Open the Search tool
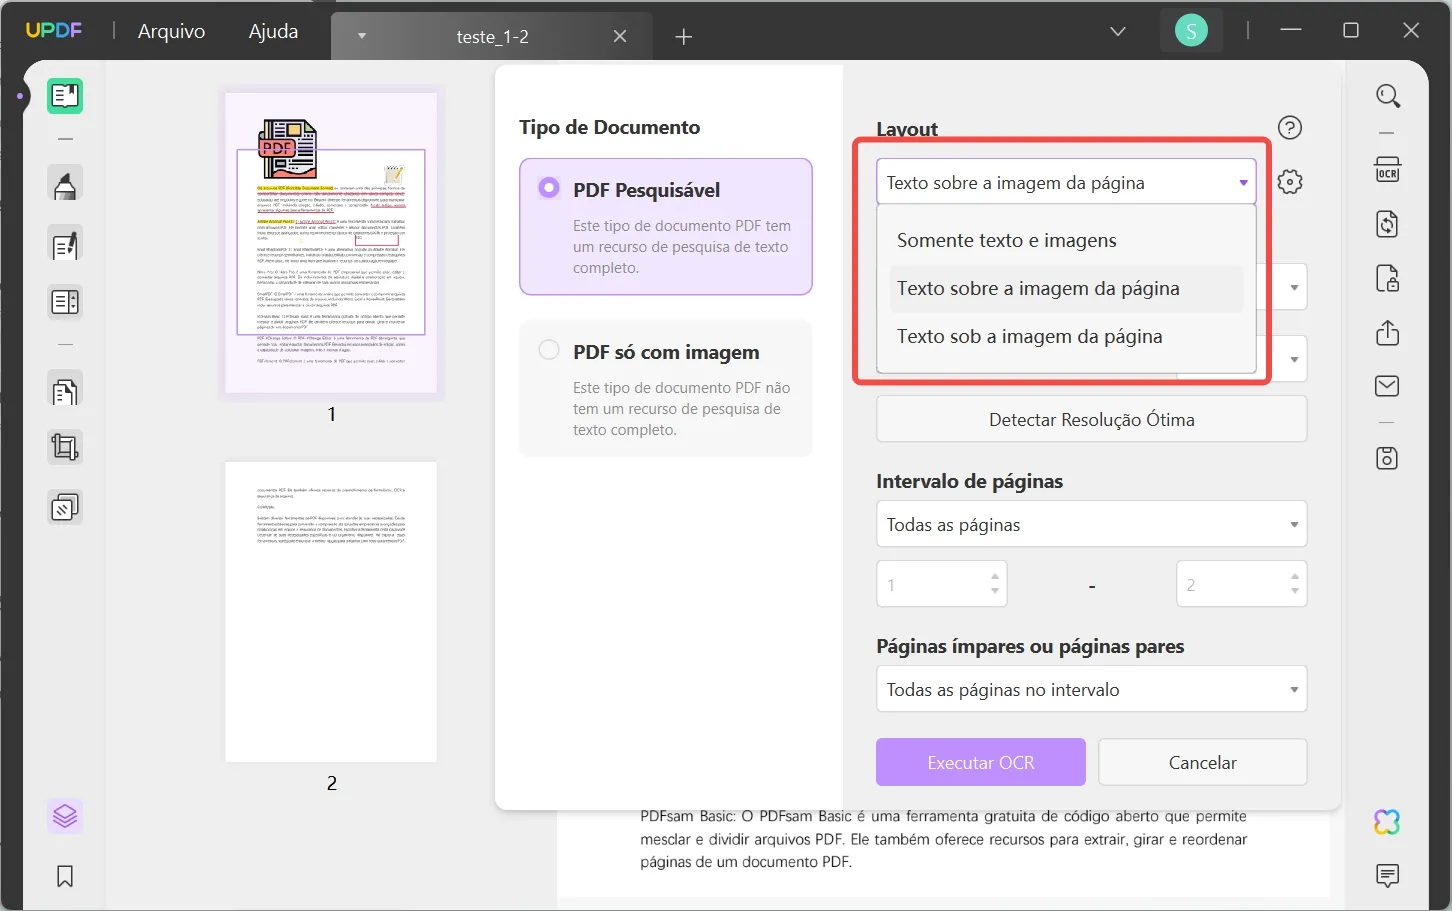 [1389, 96]
